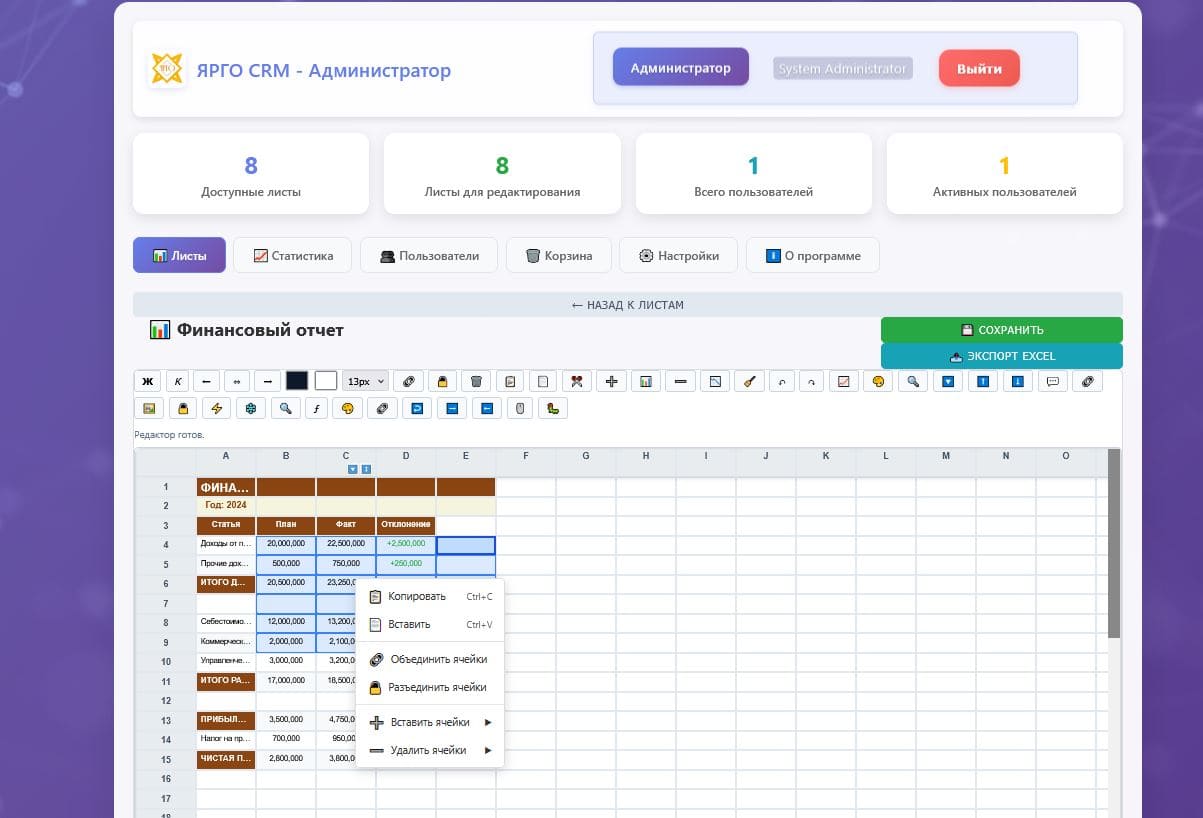Click the undo arrow icon
Image resolution: width=1203 pixels, height=818 pixels.
pyautogui.click(x=781, y=381)
